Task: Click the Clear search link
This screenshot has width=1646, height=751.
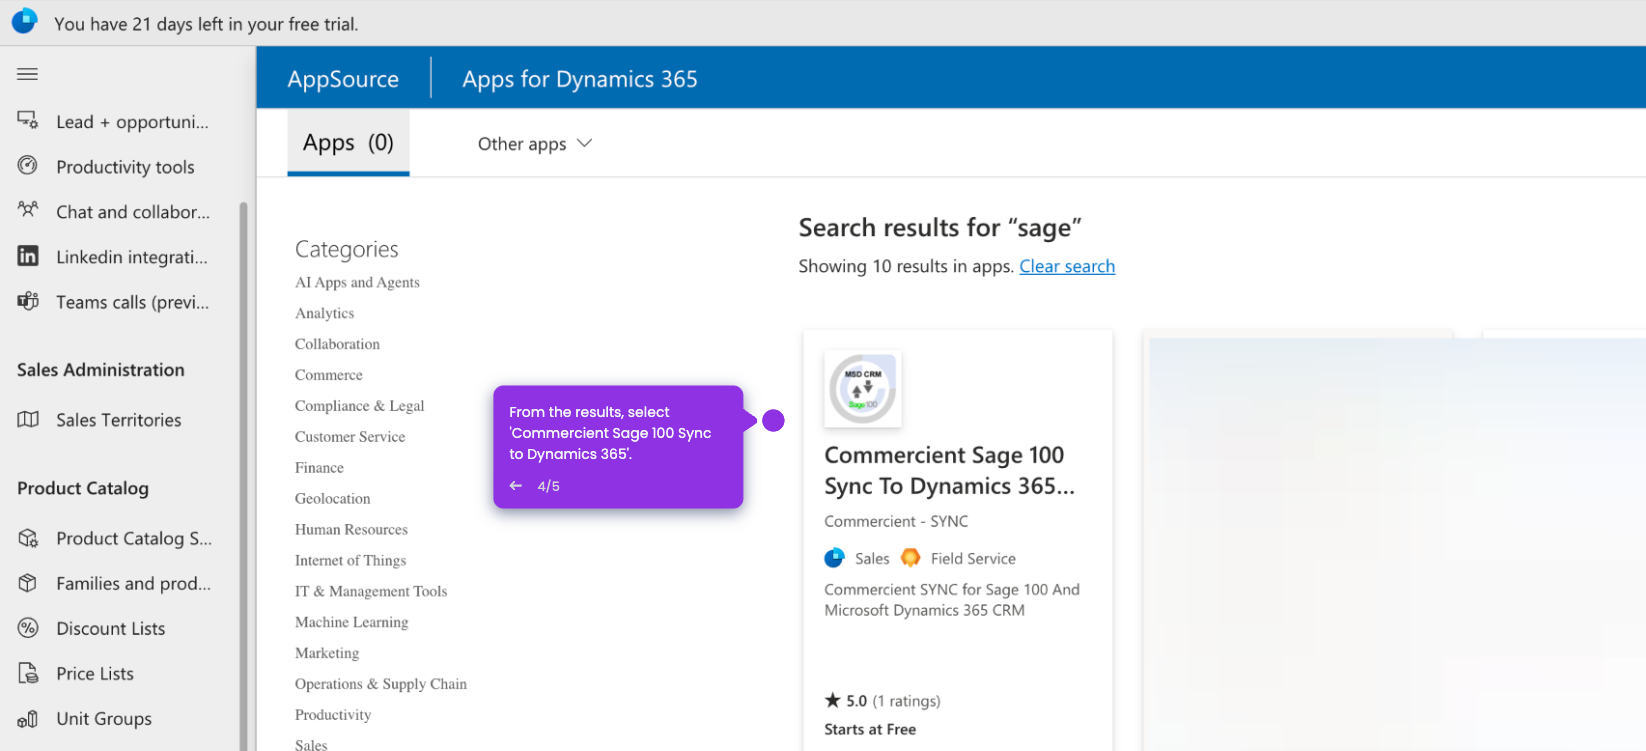Action: coord(1067,266)
